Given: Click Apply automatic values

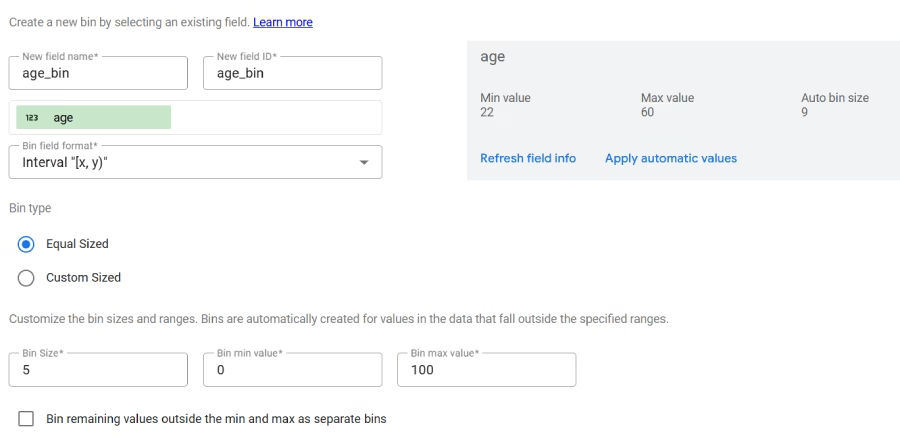Looking at the screenshot, I should [x=671, y=158].
